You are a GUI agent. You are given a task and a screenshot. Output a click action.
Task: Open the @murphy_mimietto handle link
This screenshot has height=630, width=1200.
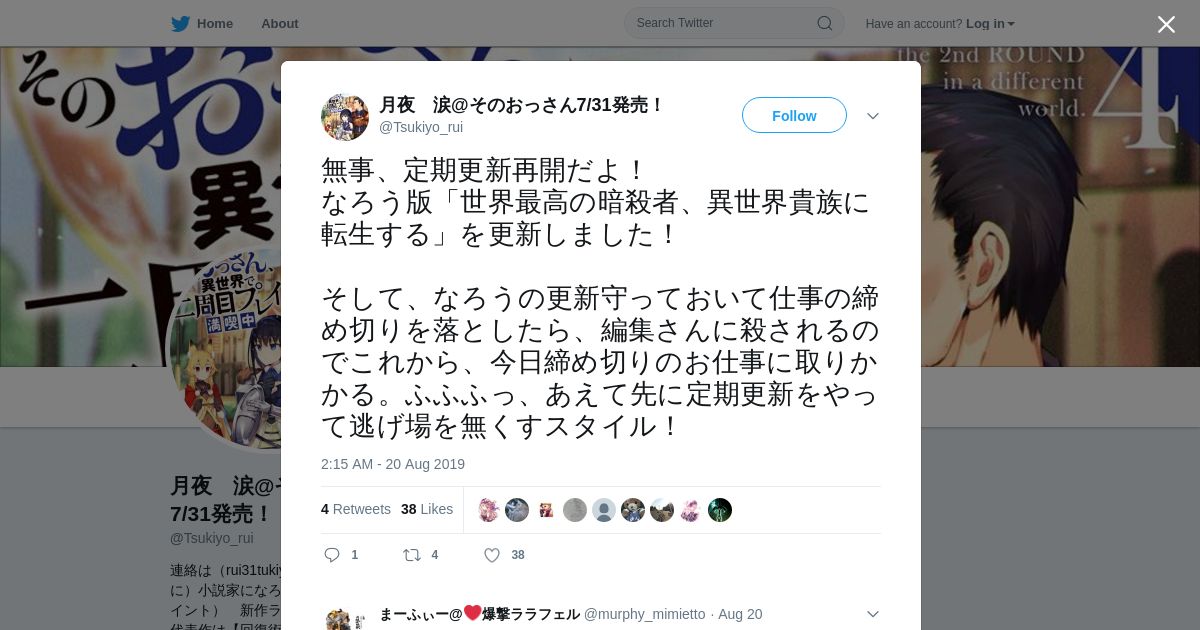(x=644, y=614)
